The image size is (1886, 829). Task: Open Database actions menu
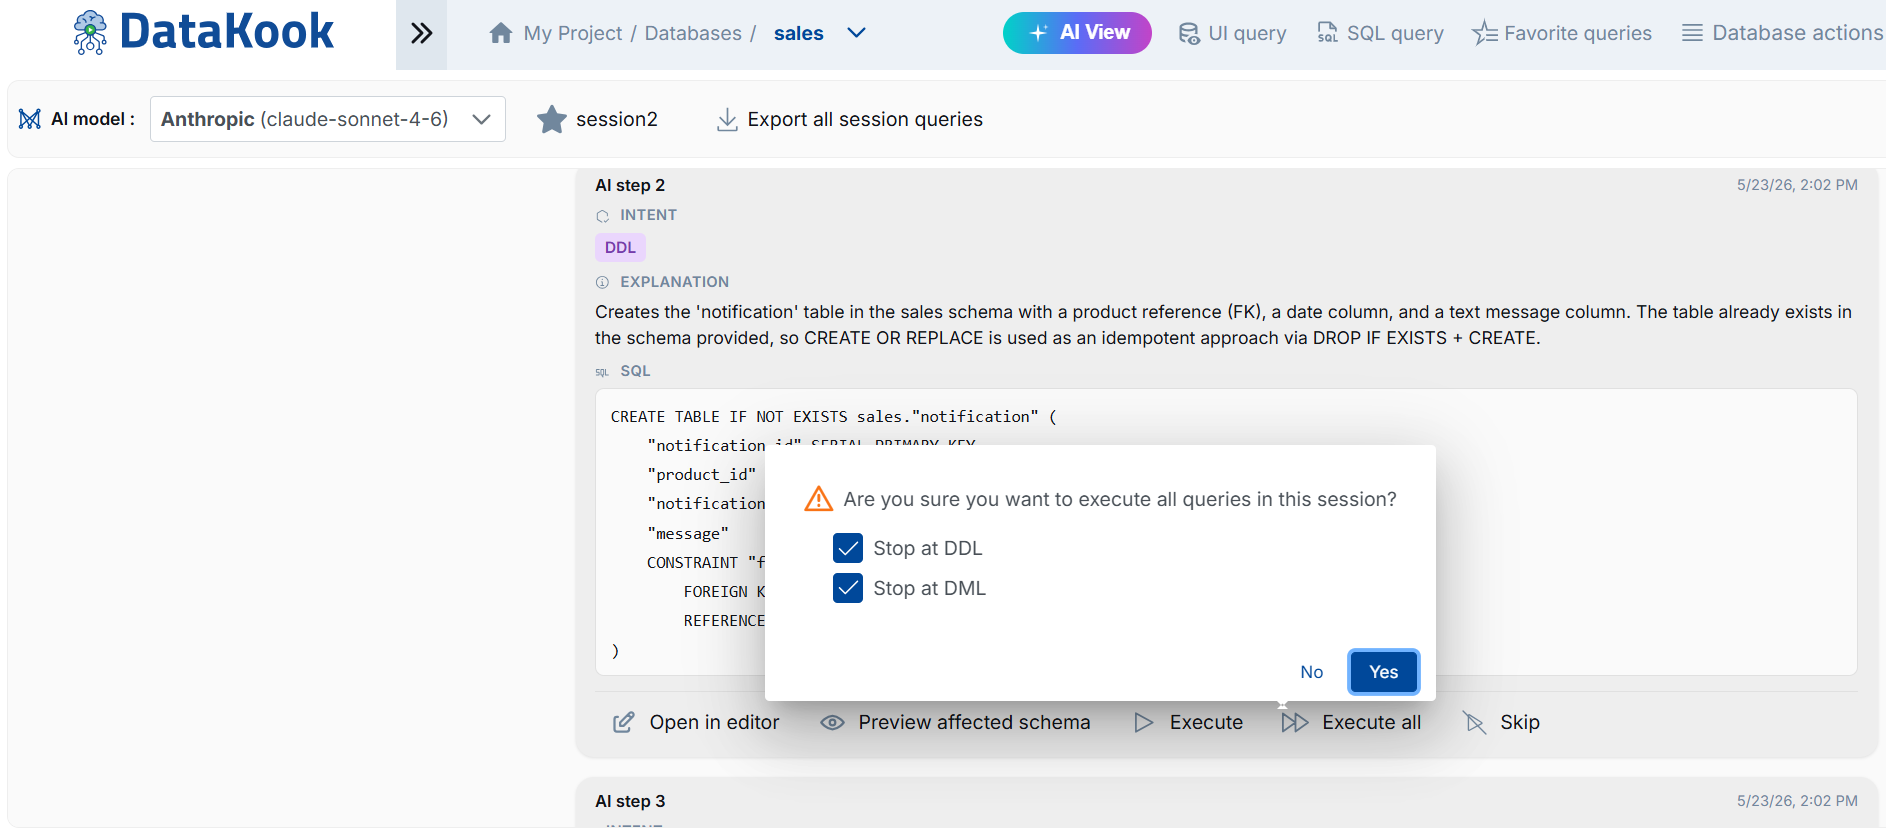point(1783,33)
